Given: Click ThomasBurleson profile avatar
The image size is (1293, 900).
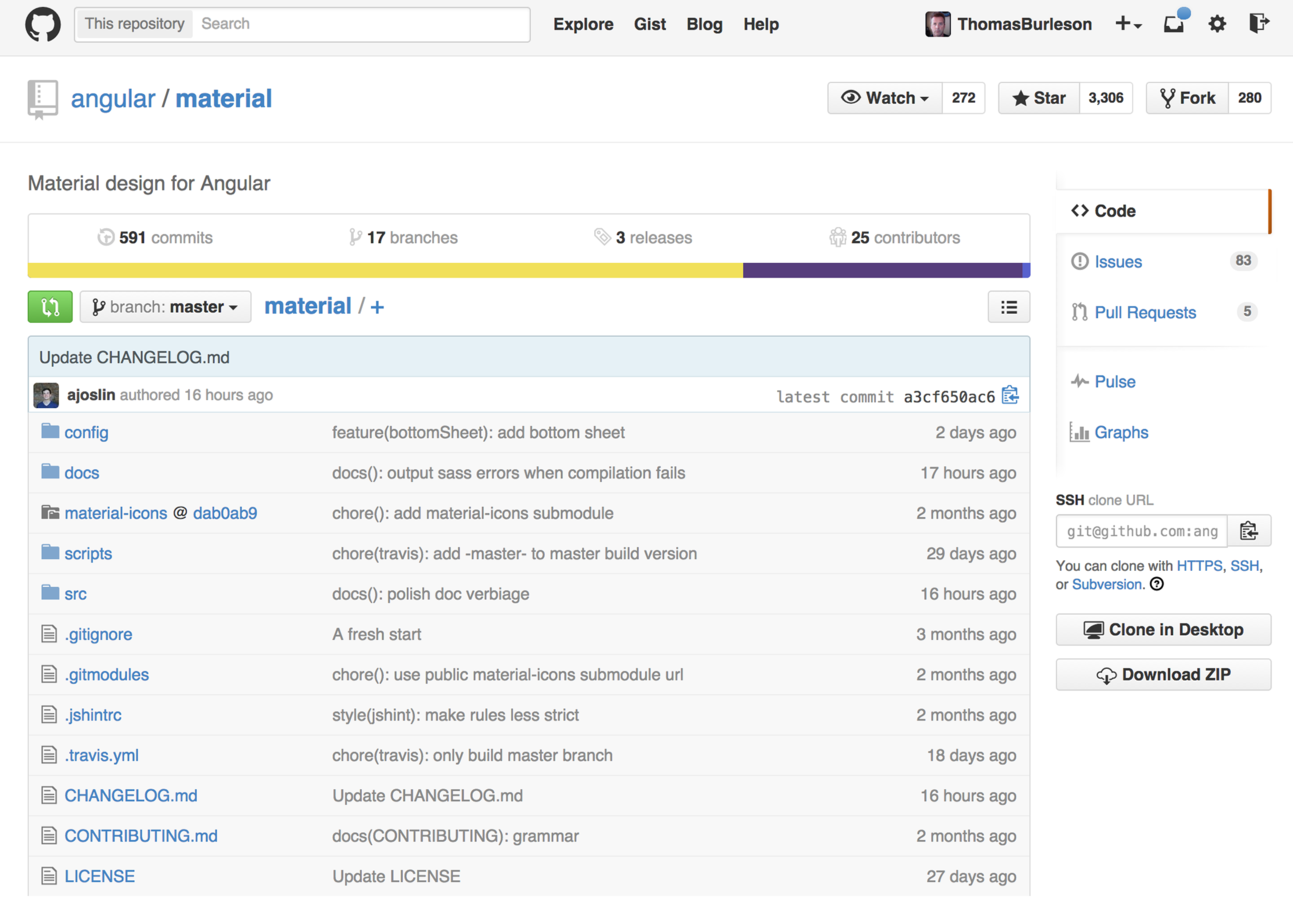Looking at the screenshot, I should click(x=938, y=24).
